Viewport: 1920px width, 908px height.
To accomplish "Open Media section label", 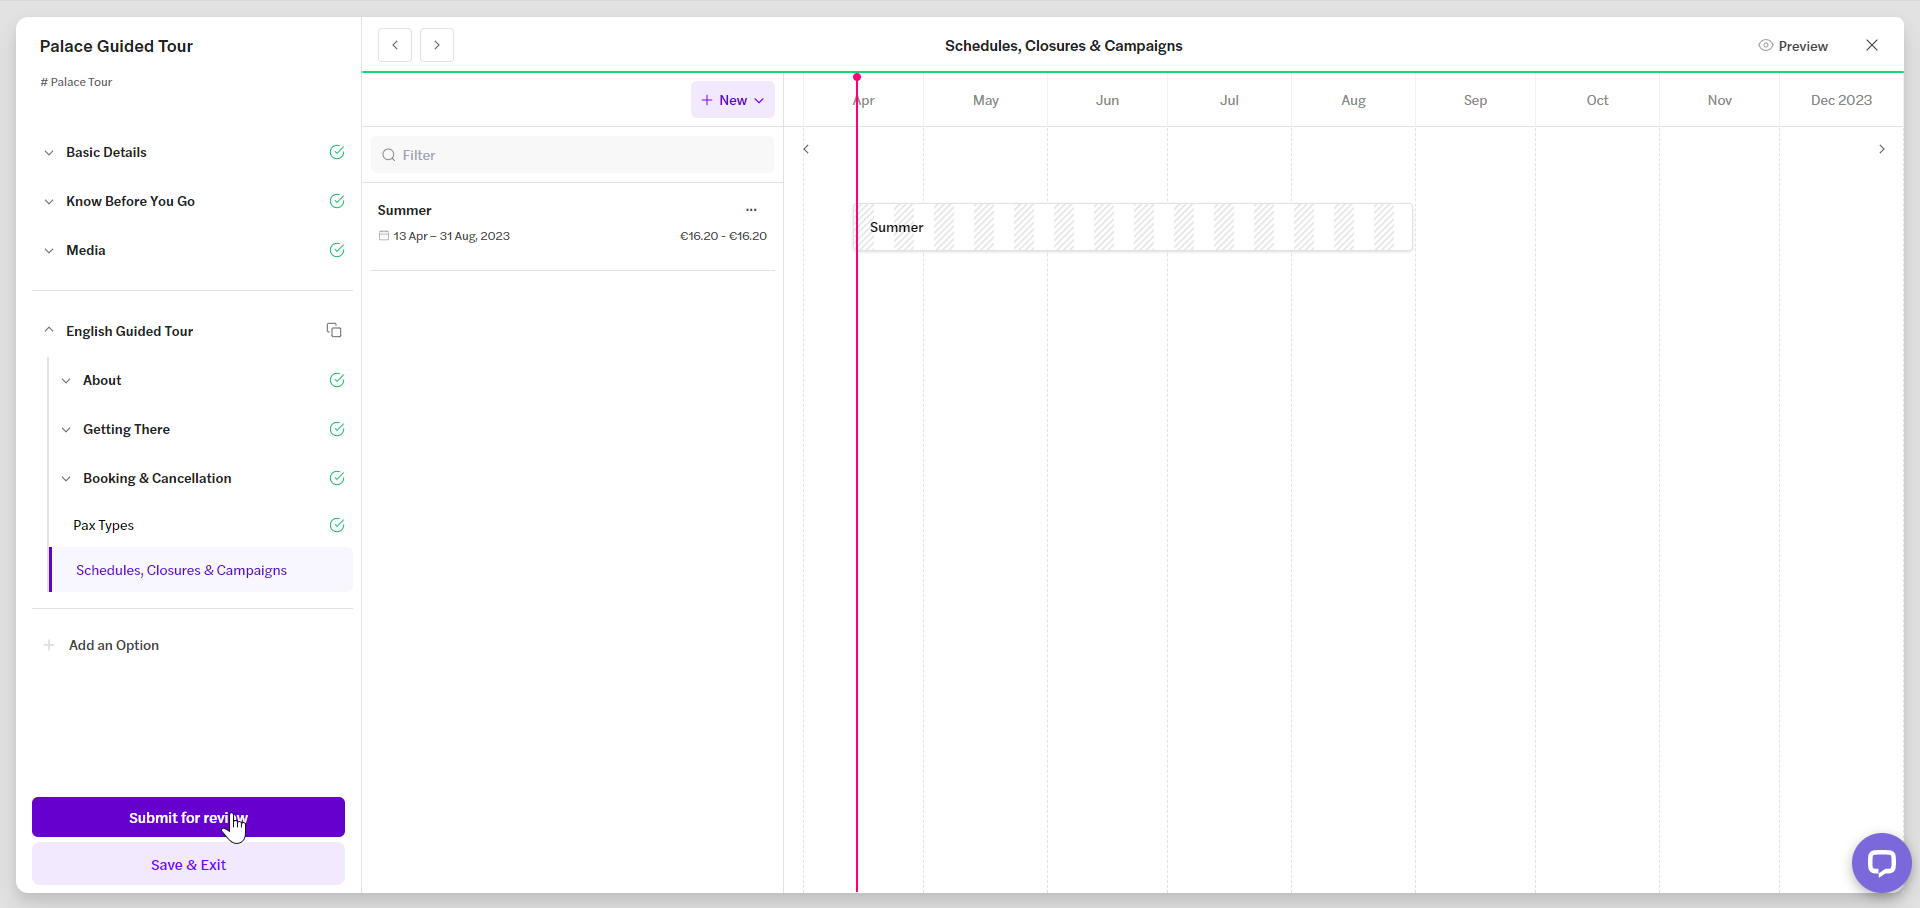I will [x=85, y=250].
